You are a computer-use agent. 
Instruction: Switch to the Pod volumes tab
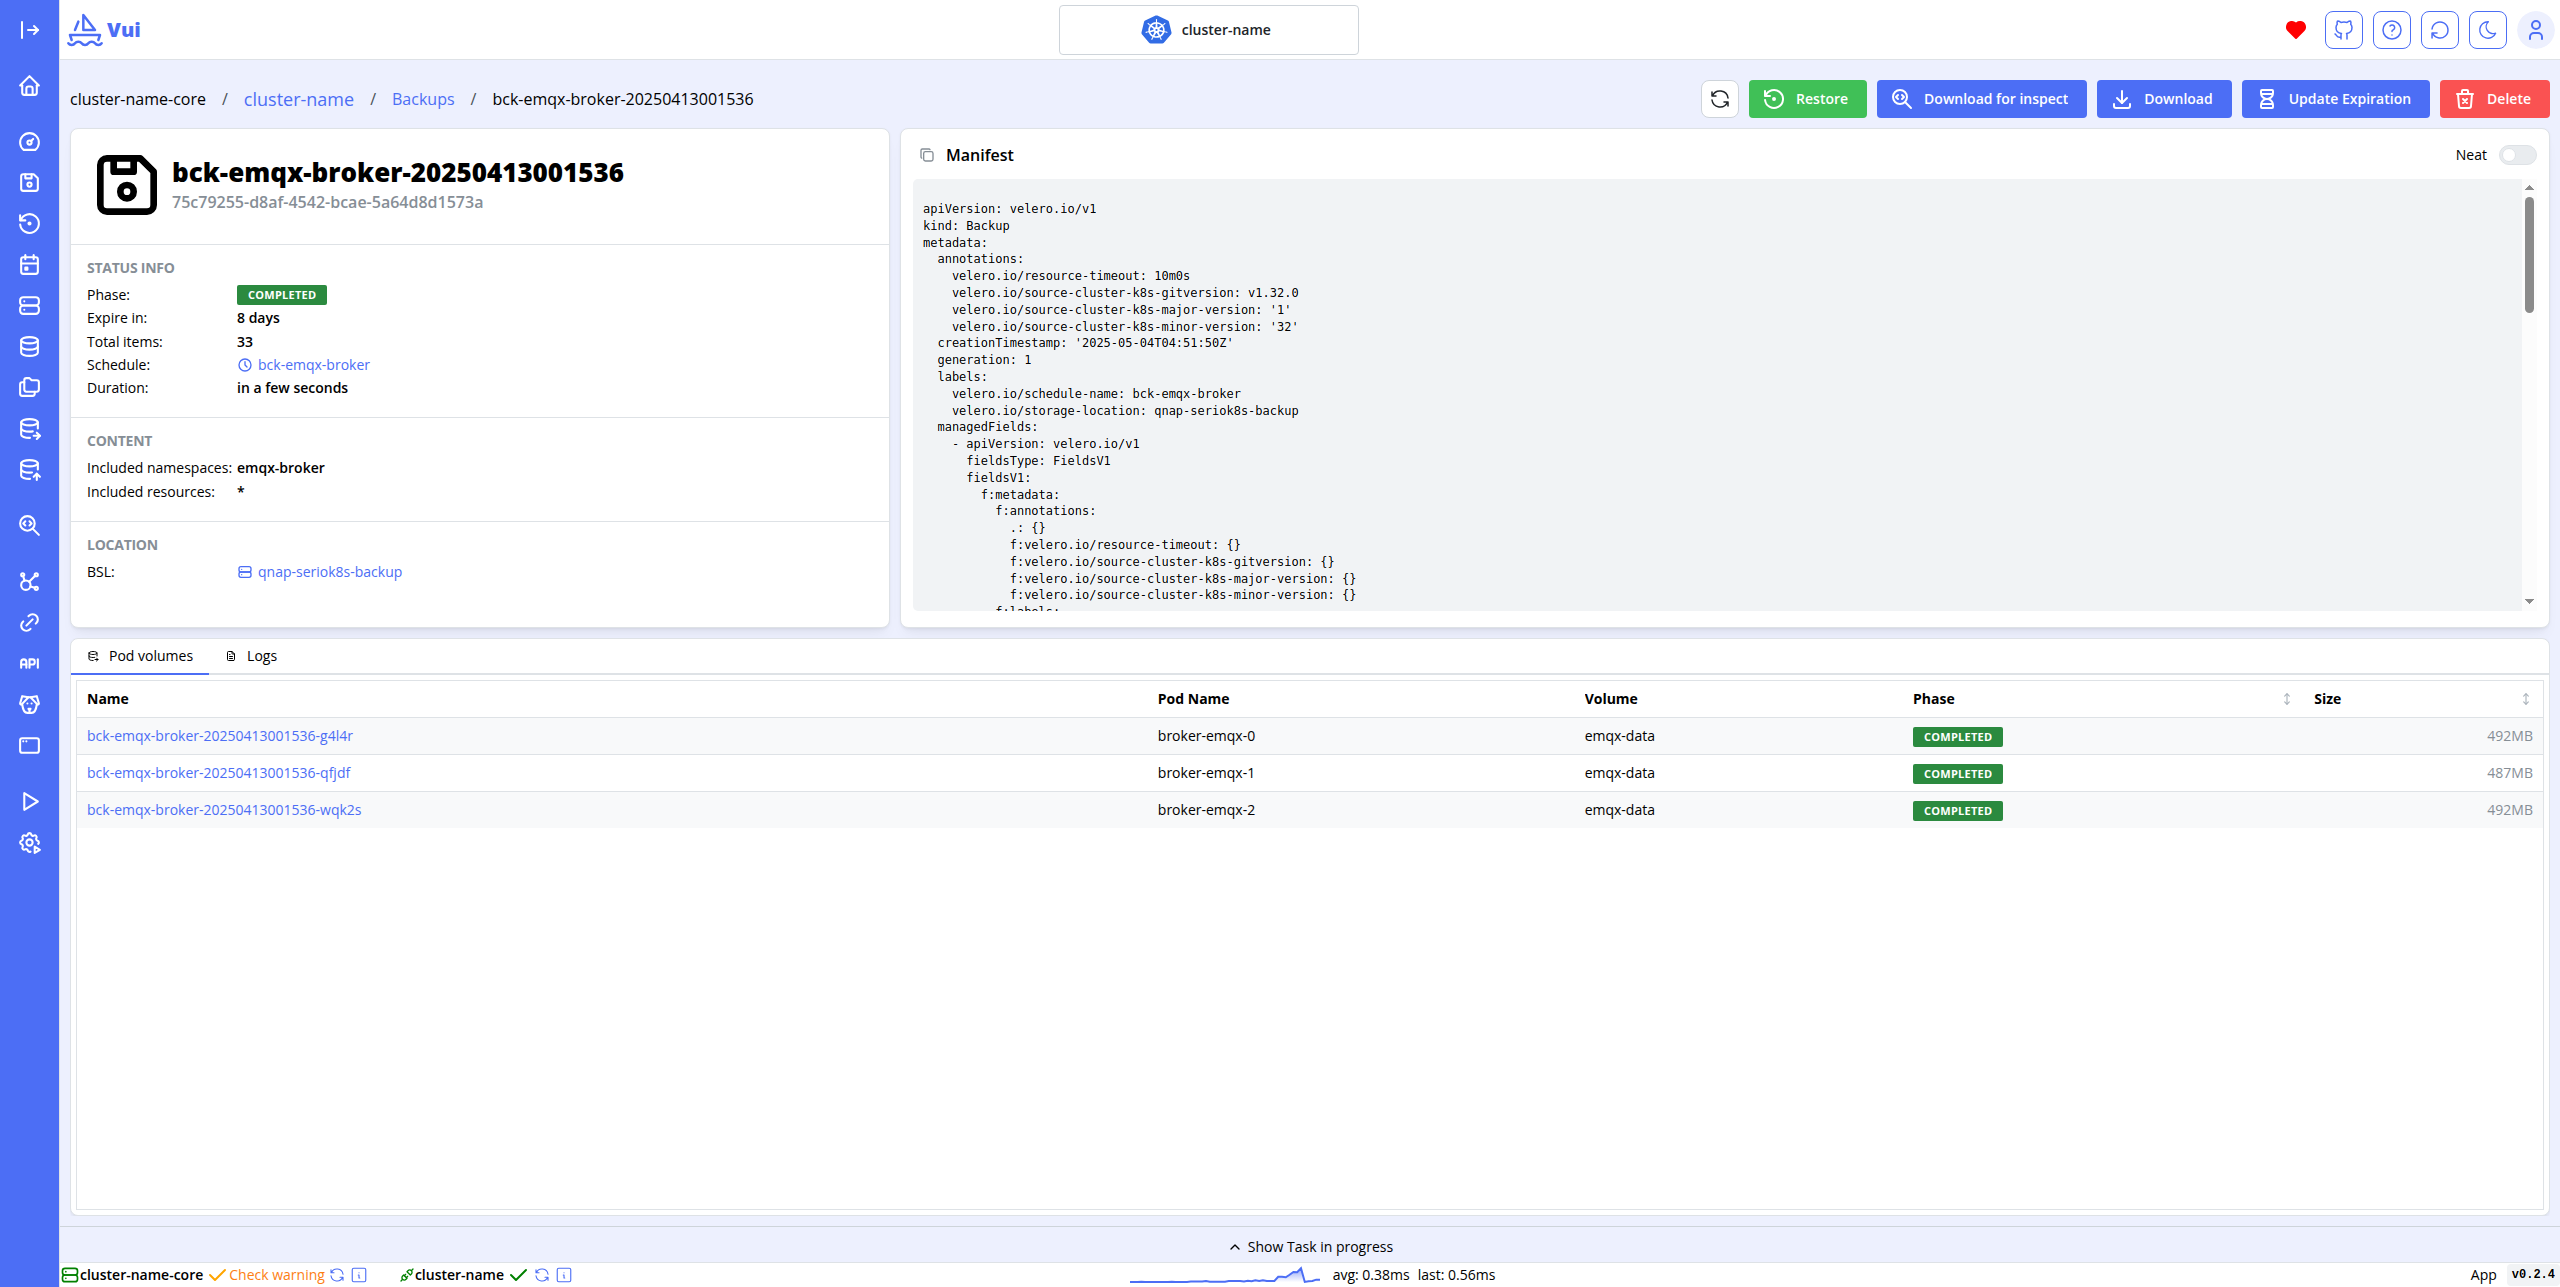pos(140,656)
